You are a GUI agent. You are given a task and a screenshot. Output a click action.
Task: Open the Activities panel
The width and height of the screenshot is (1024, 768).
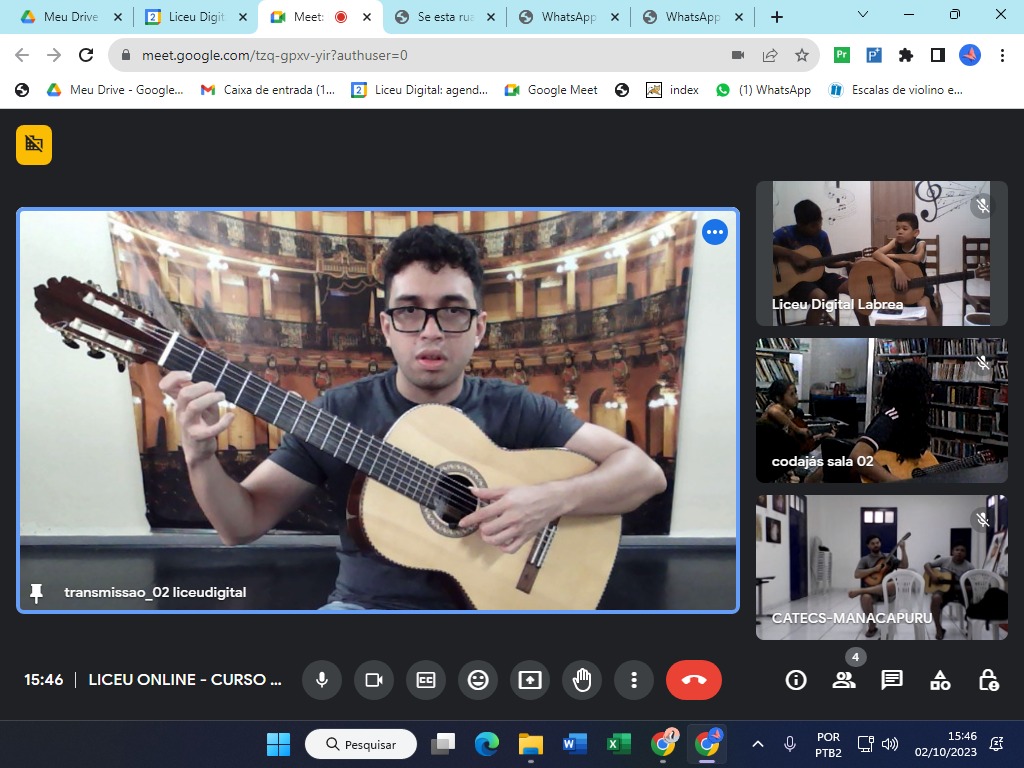940,680
